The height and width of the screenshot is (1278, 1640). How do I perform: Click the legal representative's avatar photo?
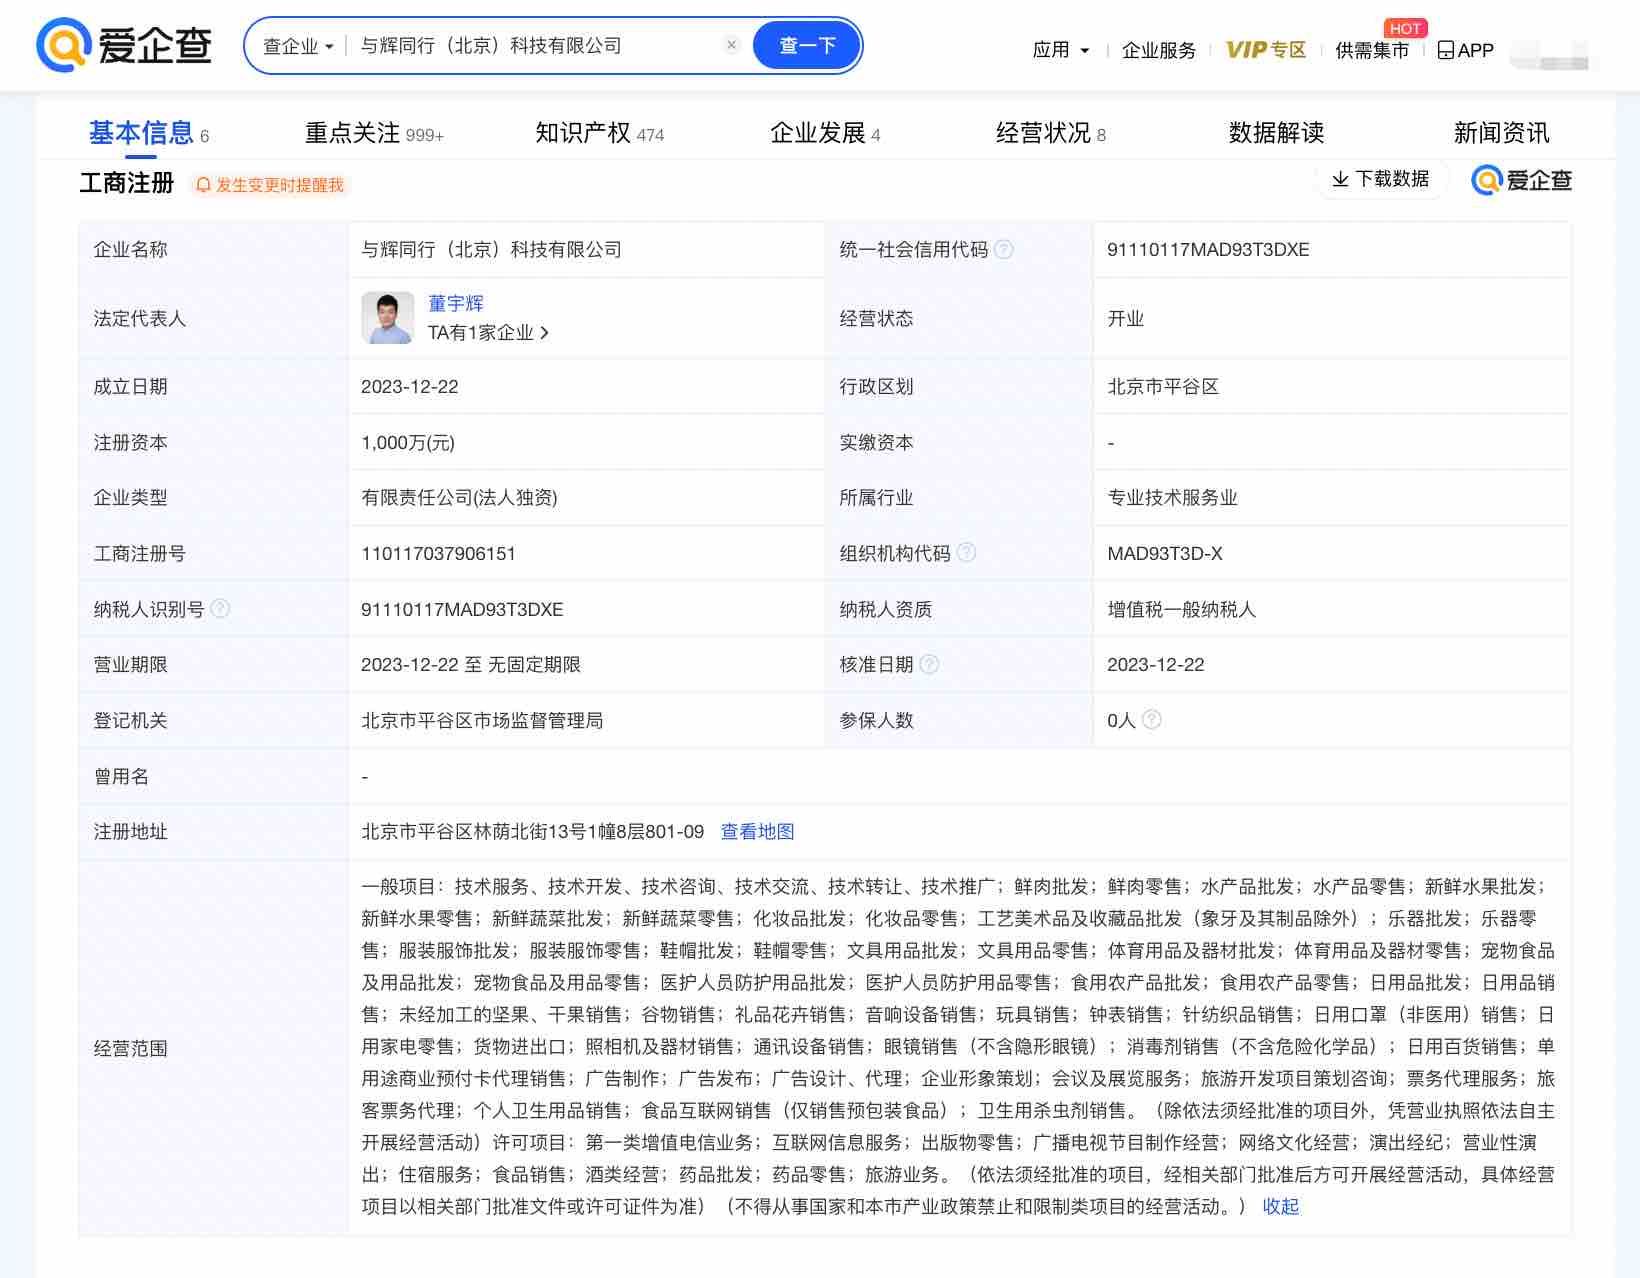(x=387, y=318)
